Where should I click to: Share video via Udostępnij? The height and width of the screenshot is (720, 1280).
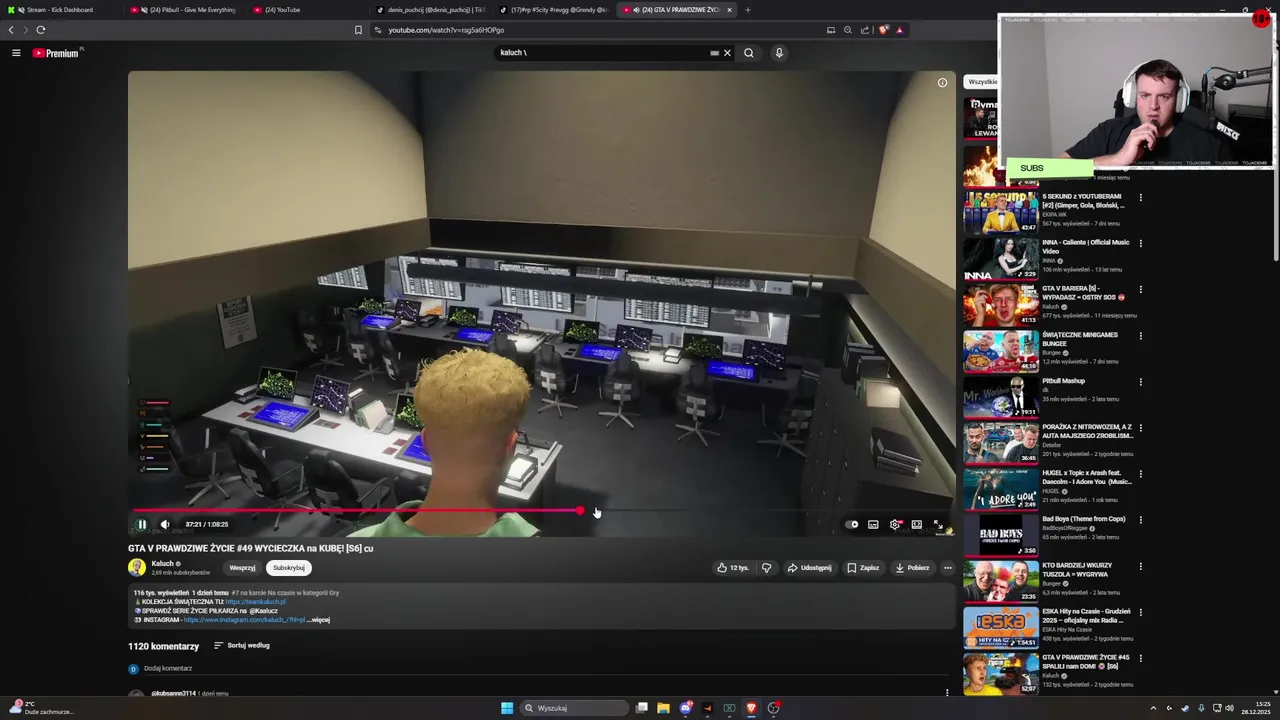(809, 568)
